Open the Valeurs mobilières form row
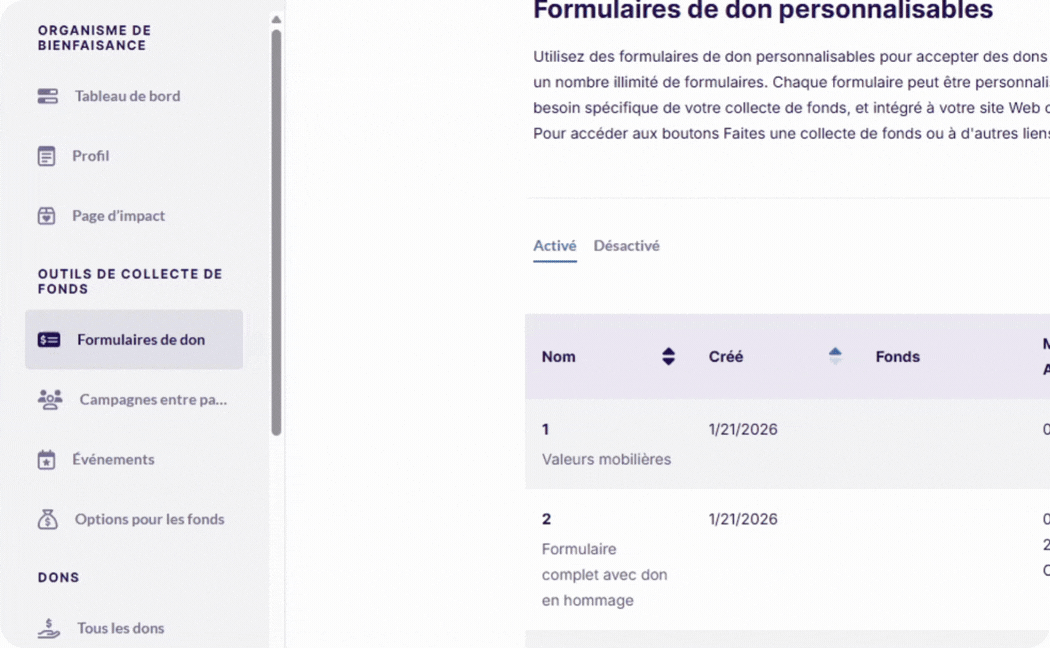1050x648 pixels. (606, 459)
